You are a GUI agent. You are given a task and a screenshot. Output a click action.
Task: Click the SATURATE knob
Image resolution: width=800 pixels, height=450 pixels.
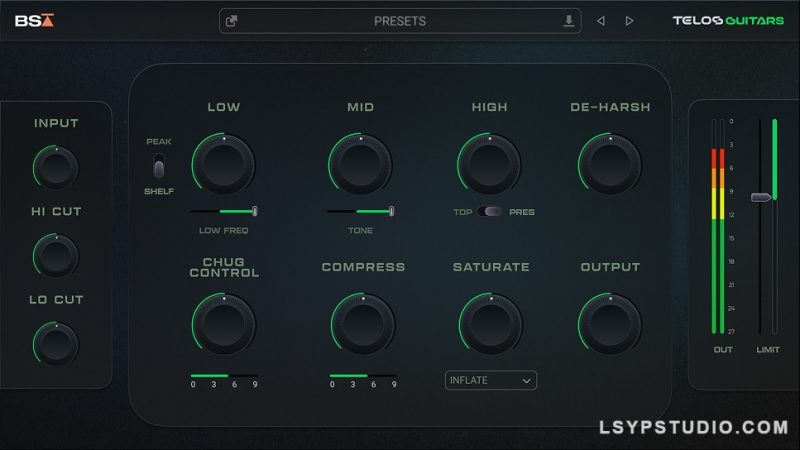point(491,324)
